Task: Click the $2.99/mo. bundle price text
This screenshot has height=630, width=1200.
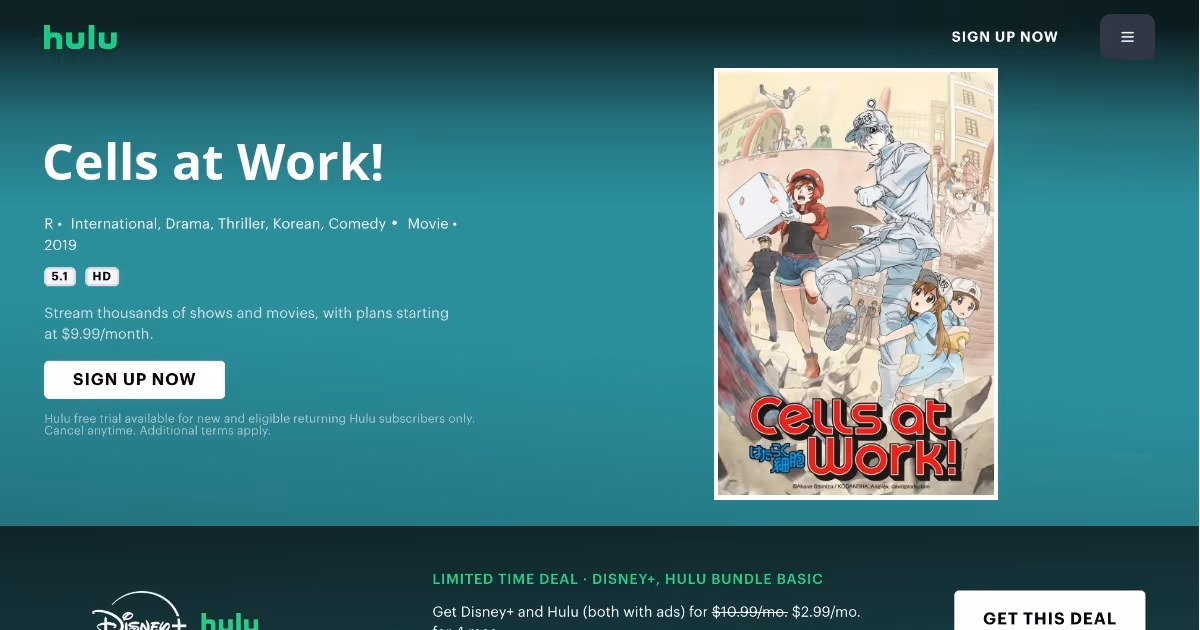Action: (x=826, y=611)
